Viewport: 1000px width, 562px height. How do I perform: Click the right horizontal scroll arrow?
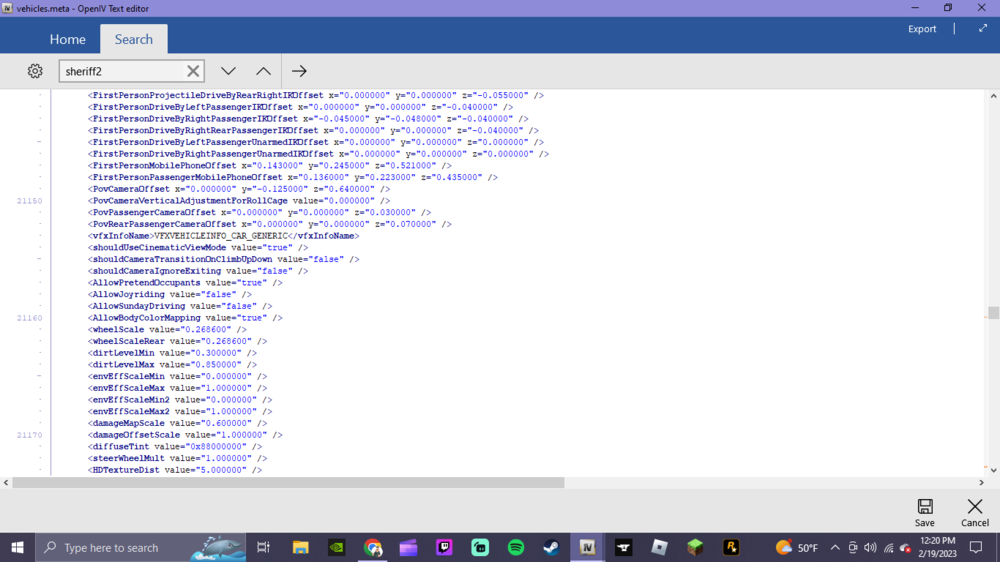click(982, 483)
